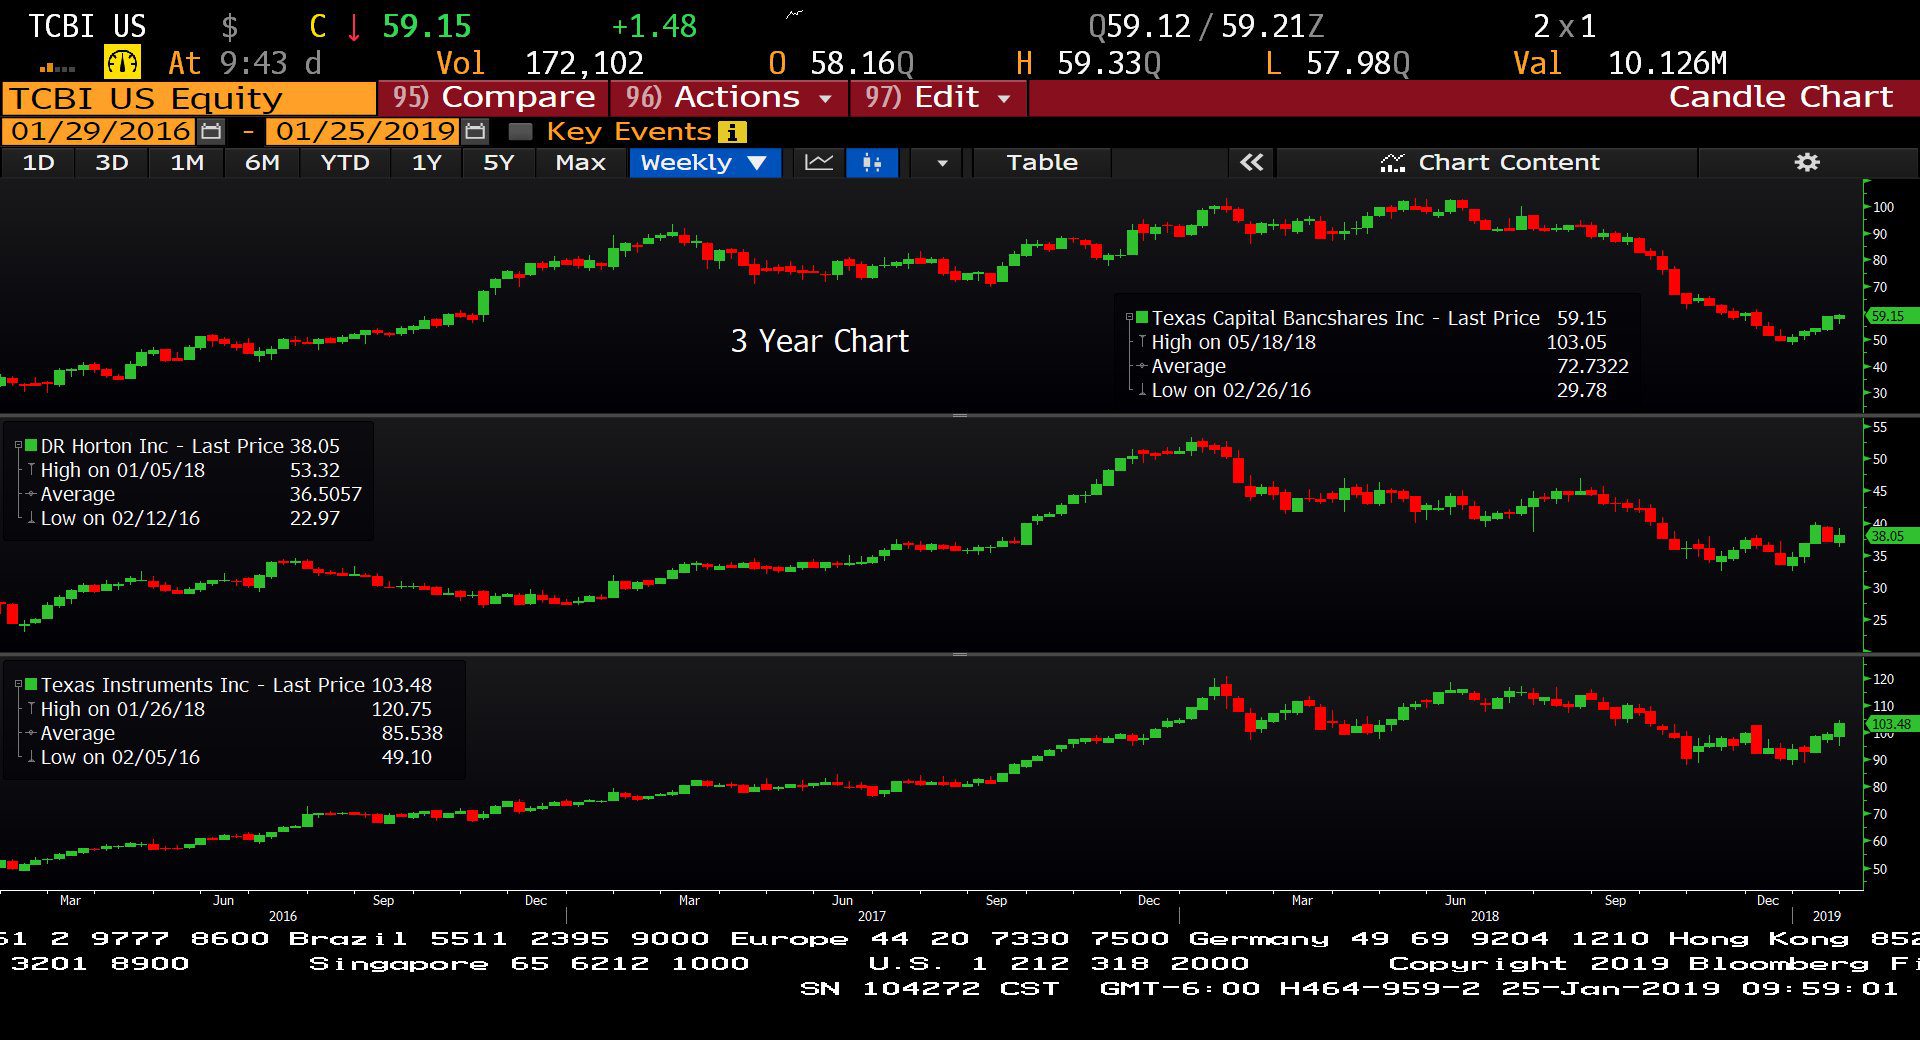Select the 6M time range tab
Viewport: 1920px width, 1040px height.
[x=262, y=162]
